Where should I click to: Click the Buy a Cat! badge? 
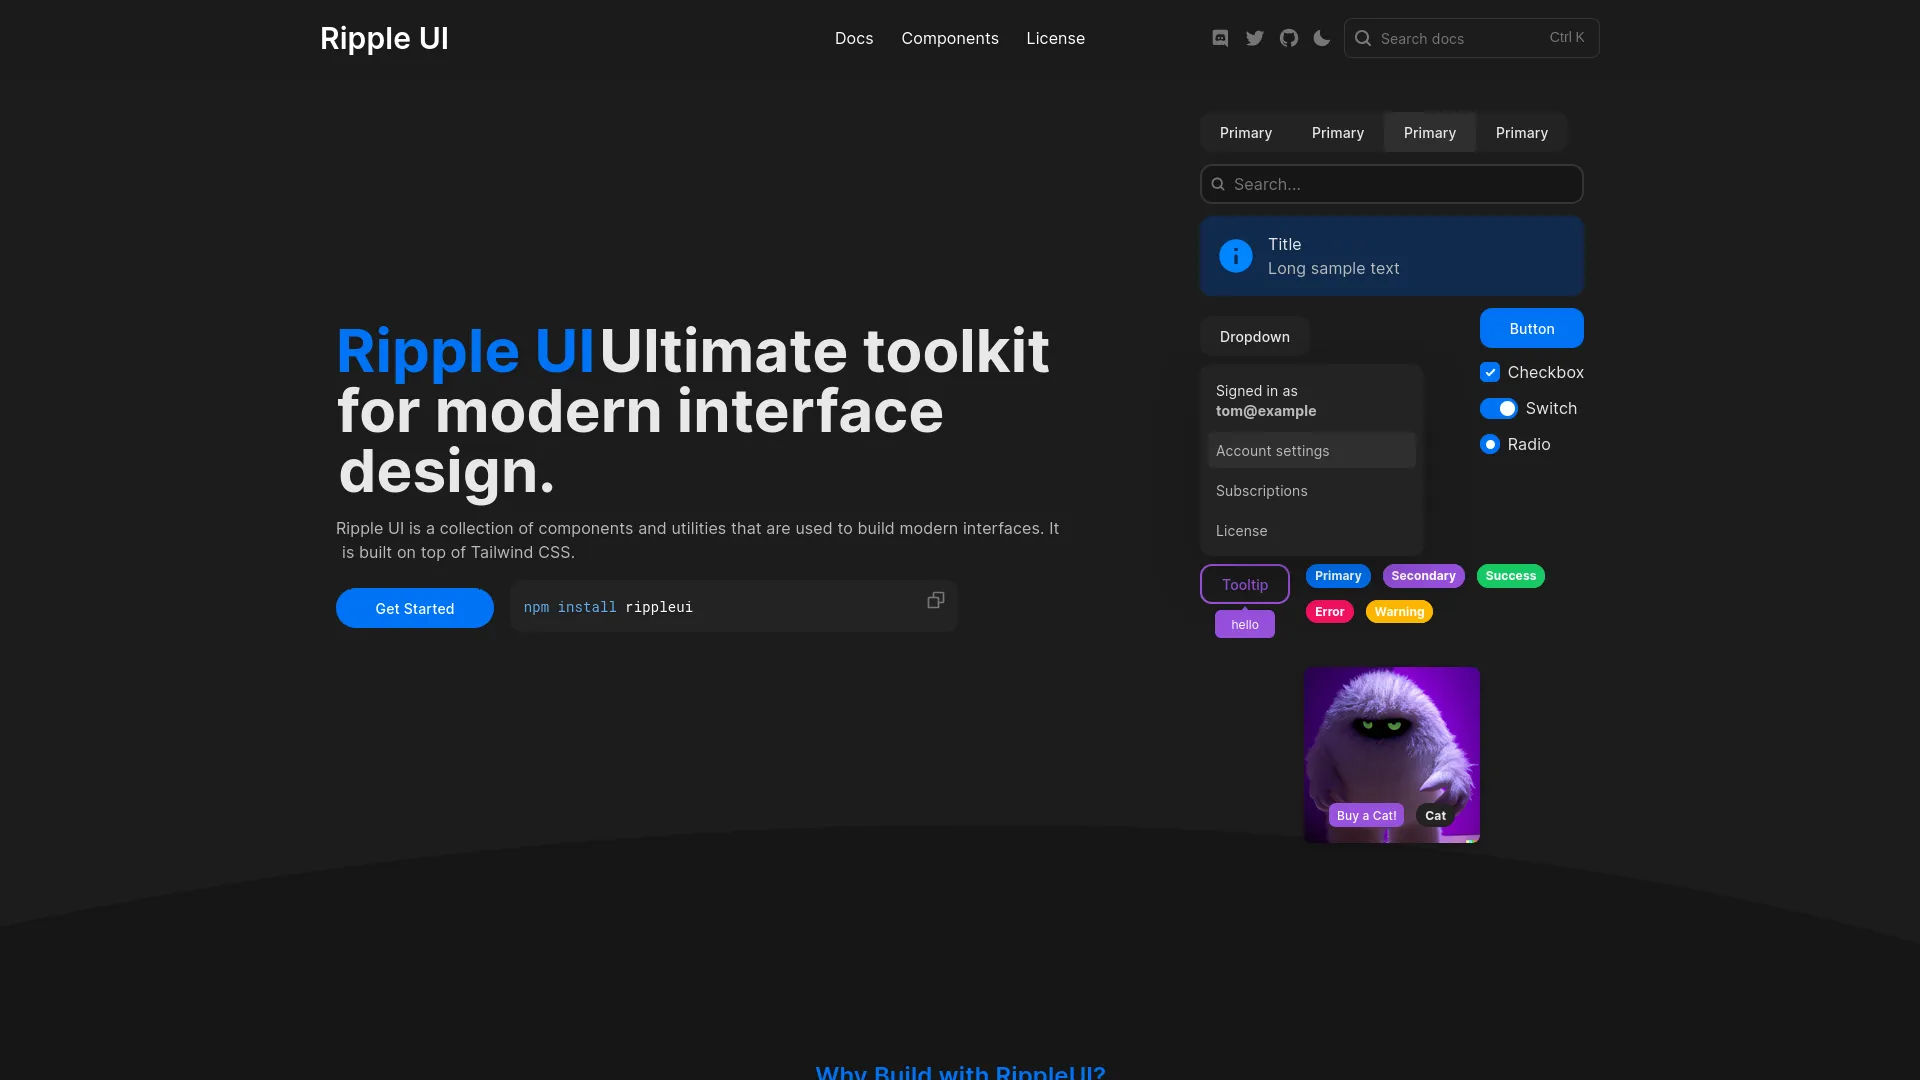(x=1366, y=816)
